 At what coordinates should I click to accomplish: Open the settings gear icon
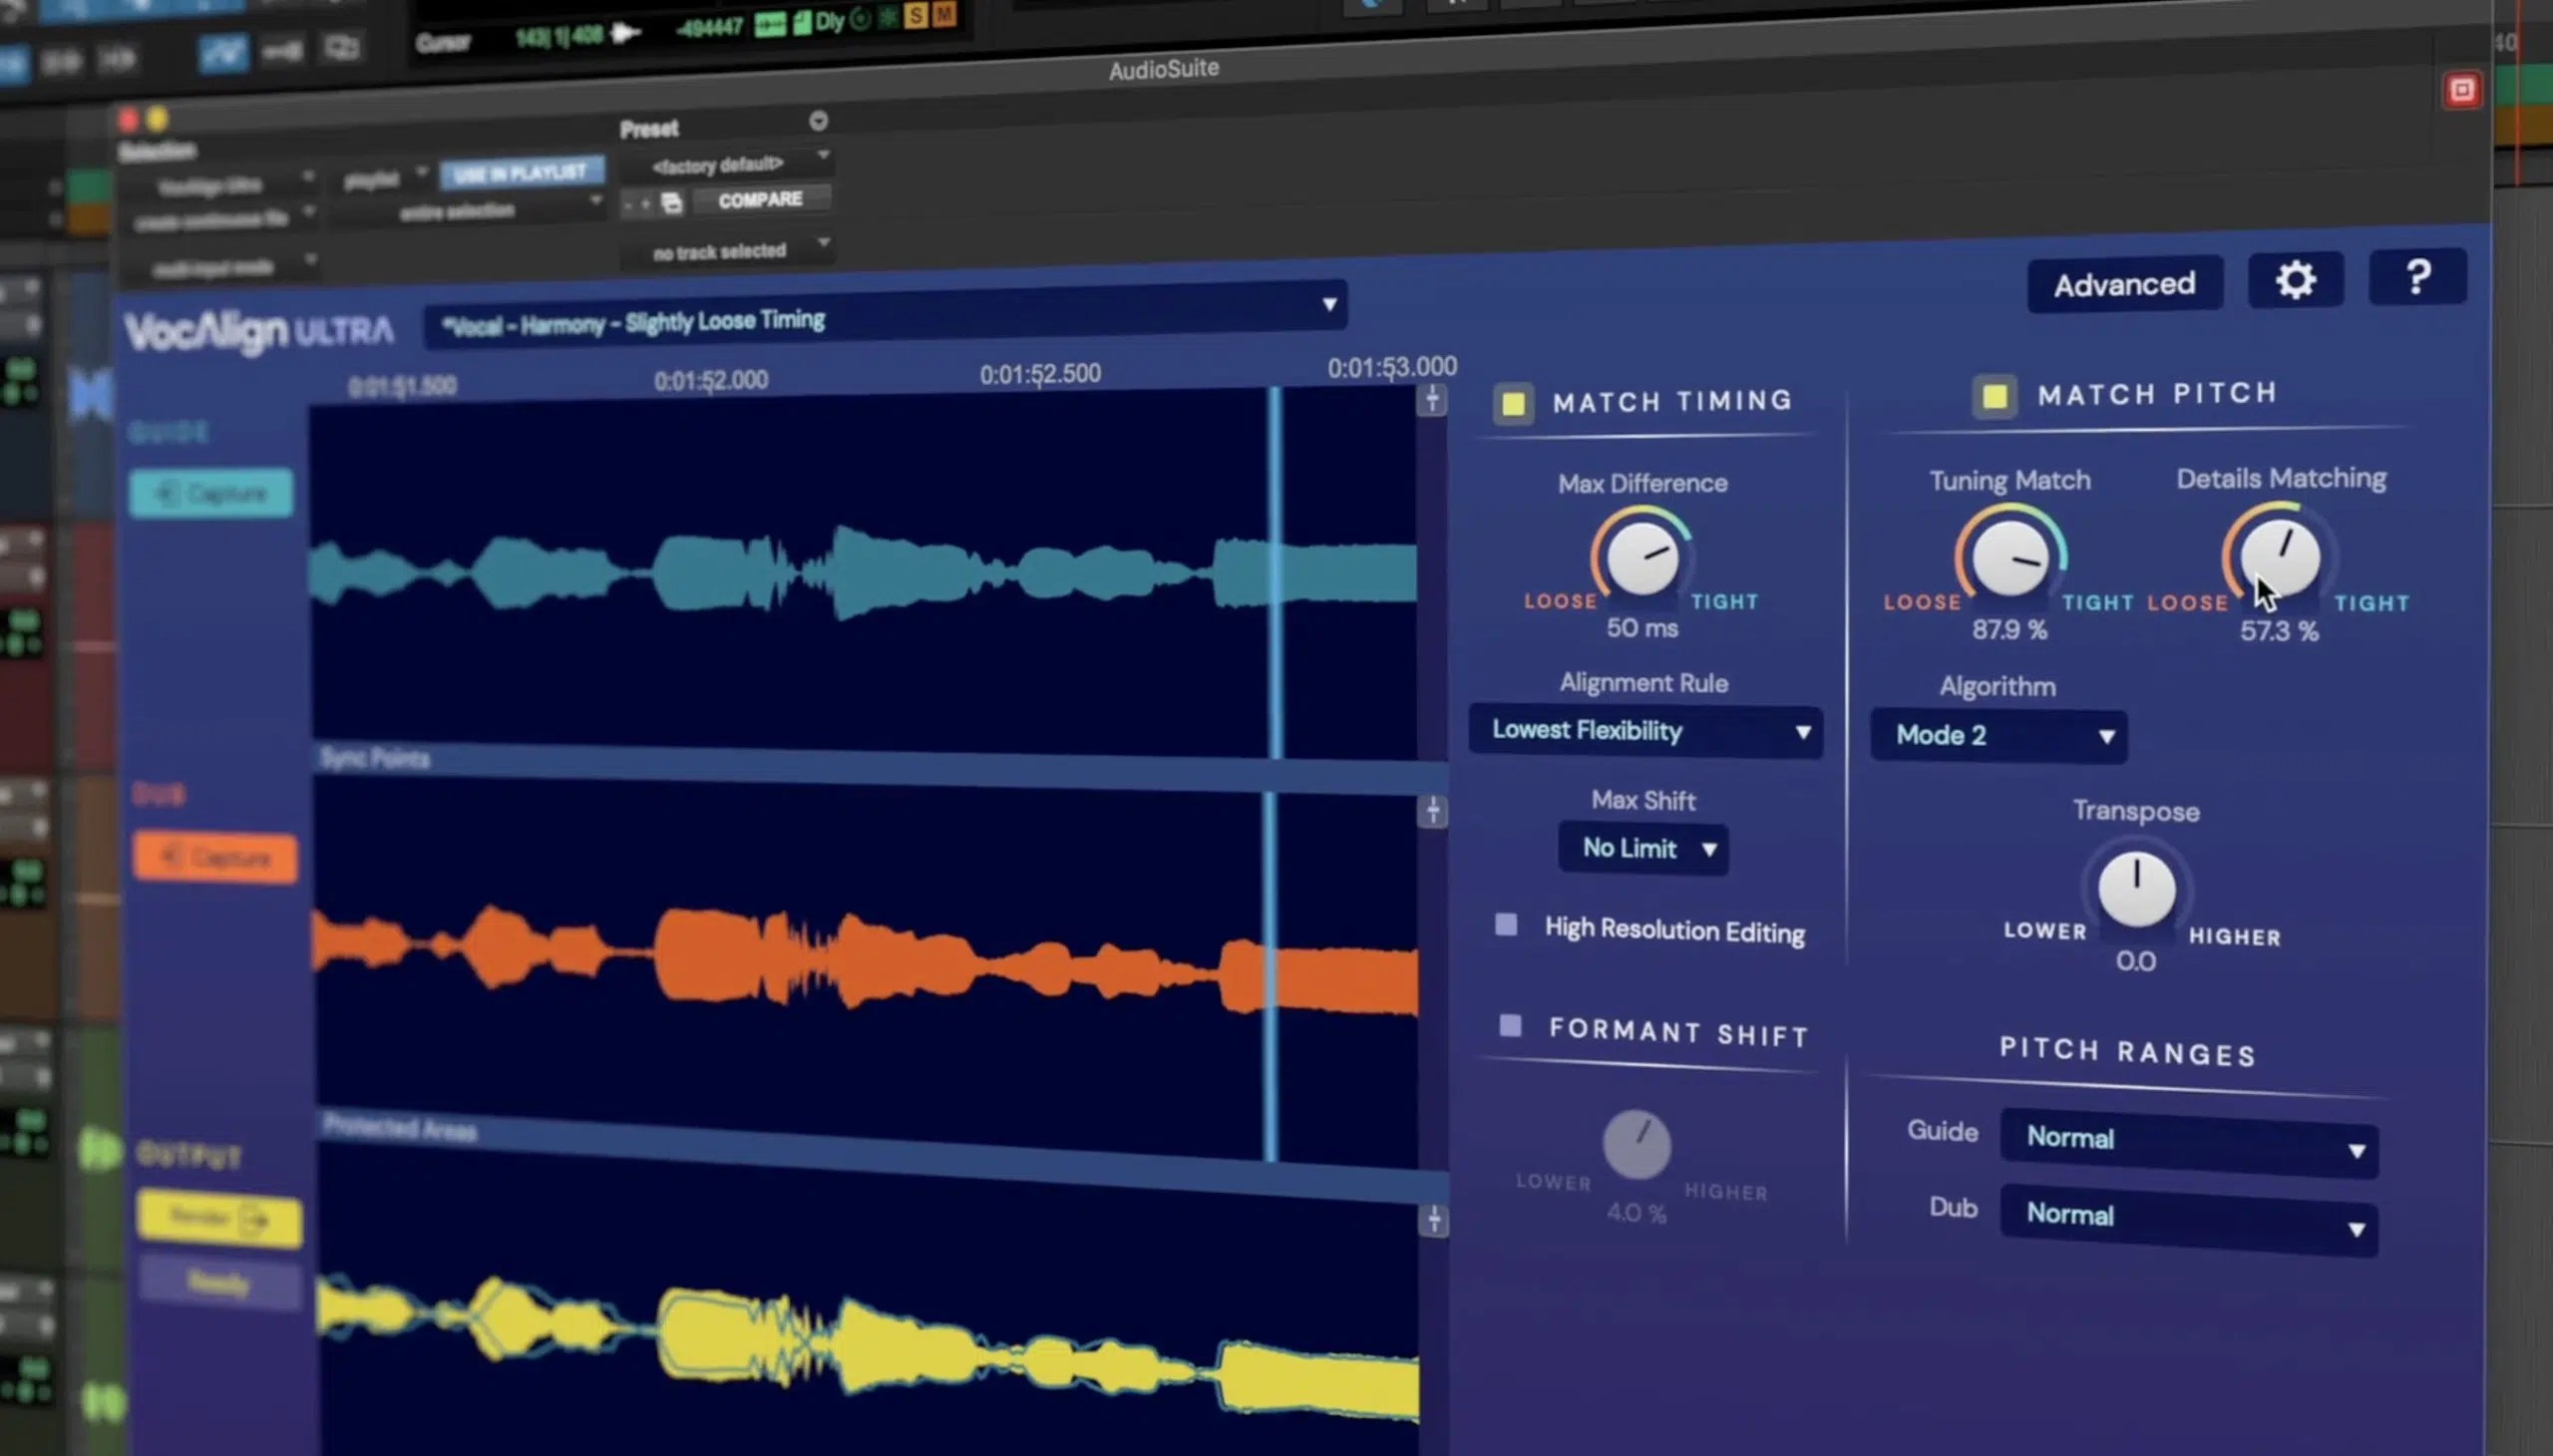point(2294,281)
